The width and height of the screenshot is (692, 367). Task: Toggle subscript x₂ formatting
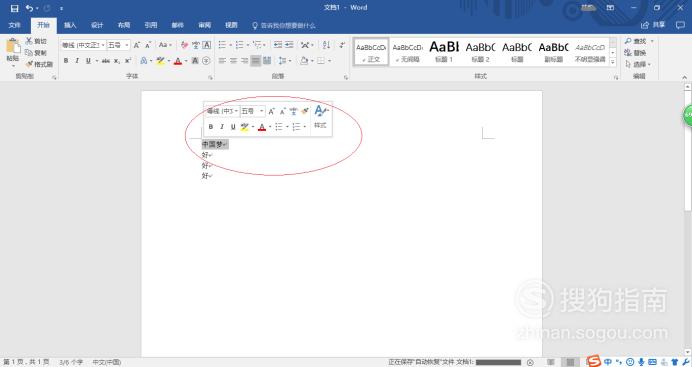pyautogui.click(x=117, y=61)
